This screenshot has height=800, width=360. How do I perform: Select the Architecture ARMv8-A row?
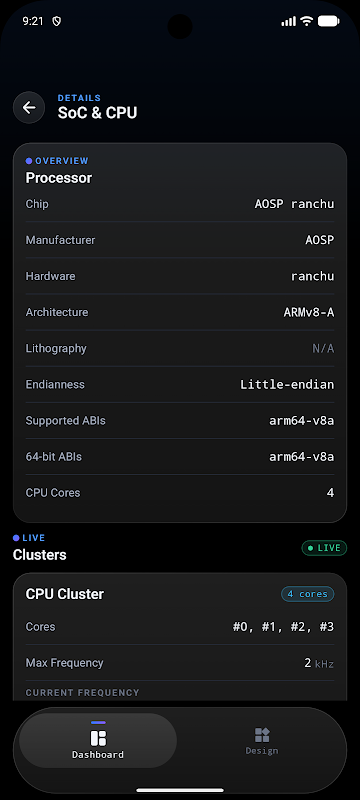(180, 312)
